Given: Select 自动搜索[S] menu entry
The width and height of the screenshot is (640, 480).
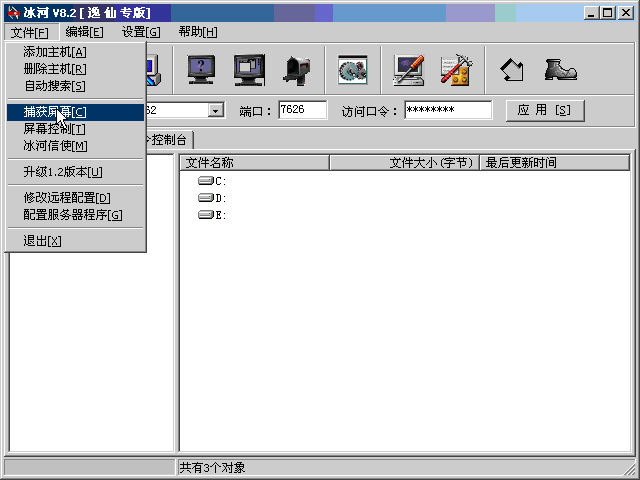Looking at the screenshot, I should 76,86.
